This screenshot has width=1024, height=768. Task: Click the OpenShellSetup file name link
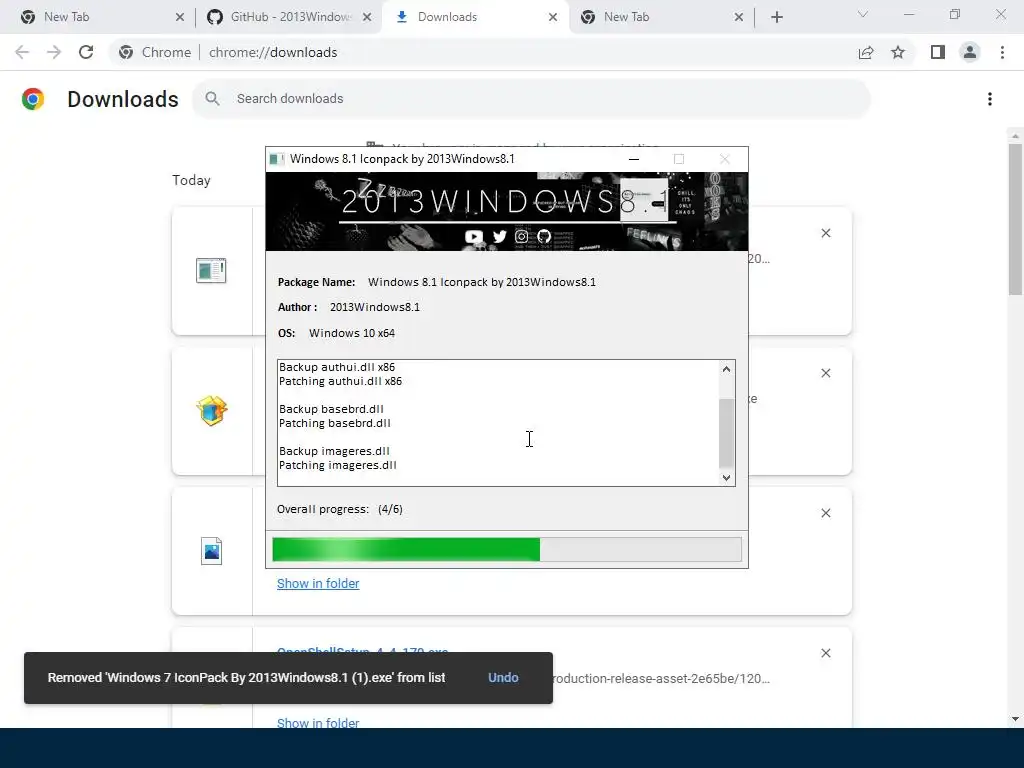click(362, 650)
